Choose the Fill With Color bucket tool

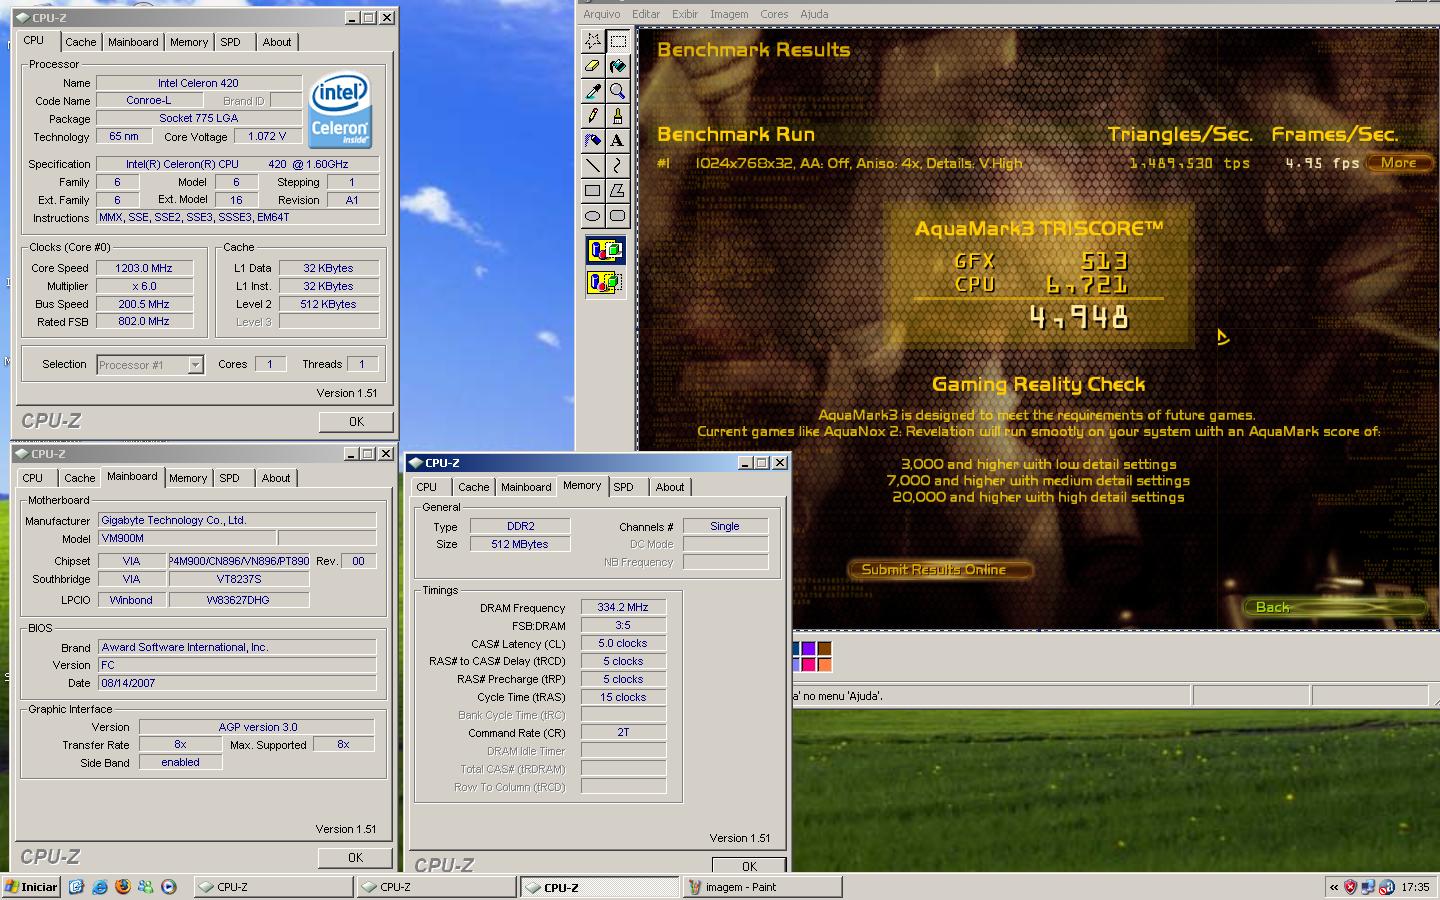618,66
